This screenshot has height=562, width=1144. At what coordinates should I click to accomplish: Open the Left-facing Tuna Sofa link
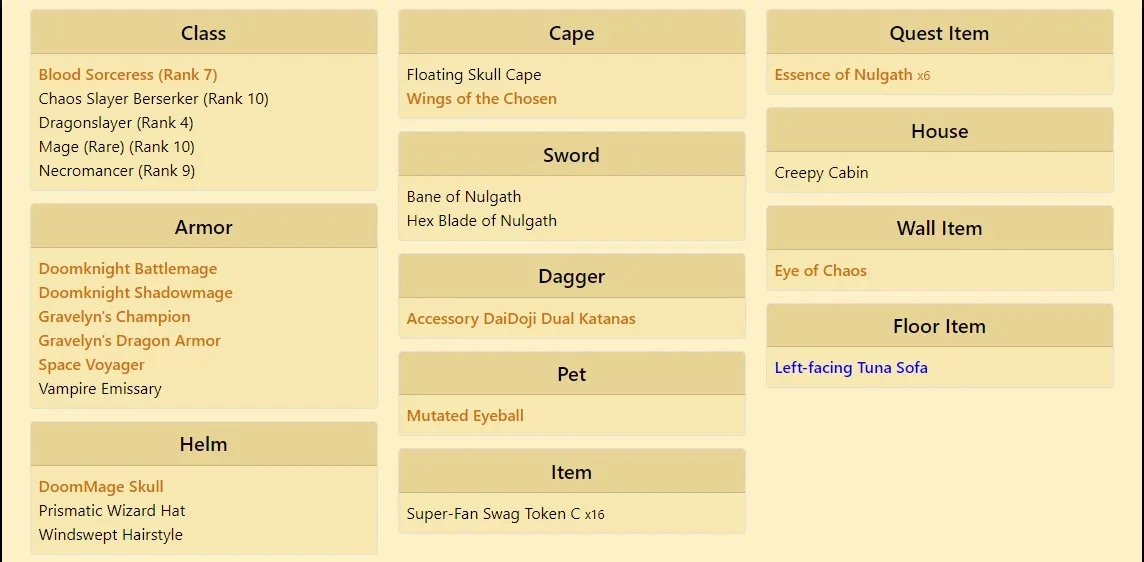pos(851,368)
